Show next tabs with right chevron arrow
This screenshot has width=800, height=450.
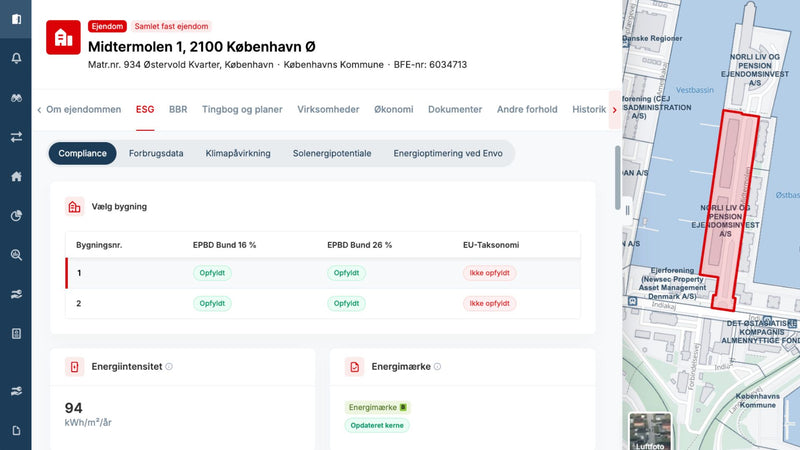614,110
